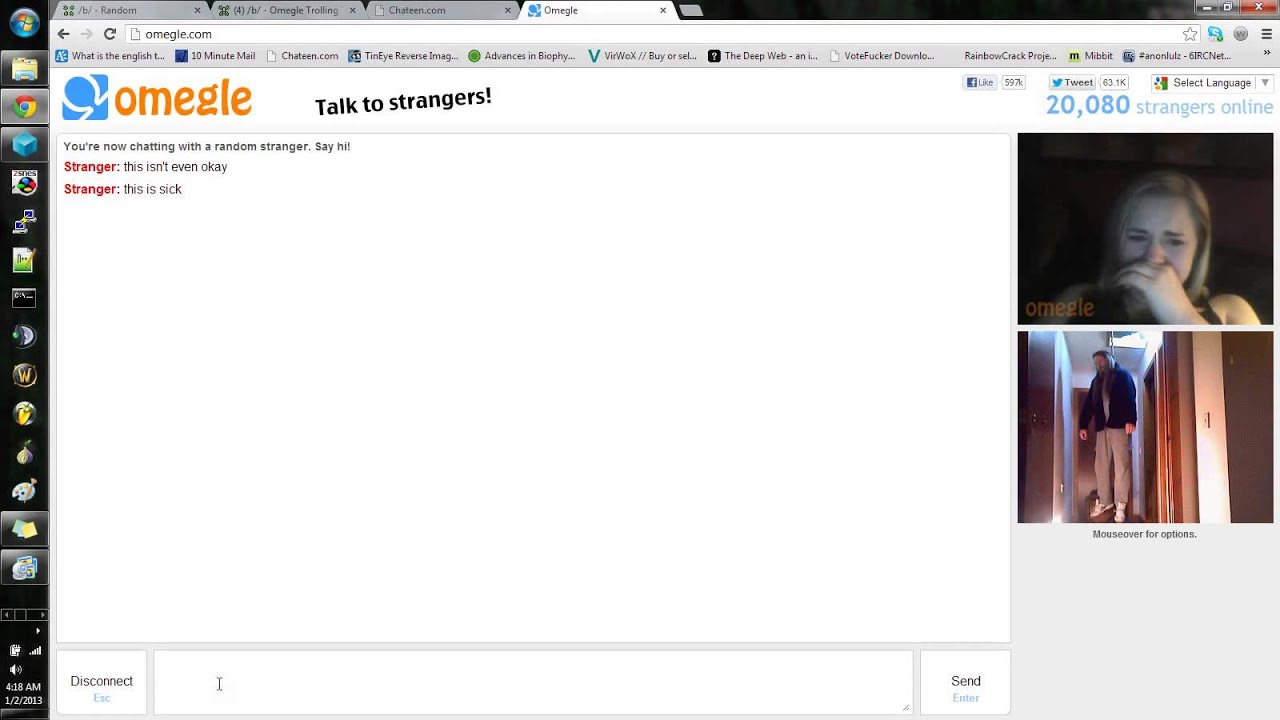Viewport: 1280px width, 720px height.
Task: Open the command prompt taskbar icon
Action: click(24, 297)
